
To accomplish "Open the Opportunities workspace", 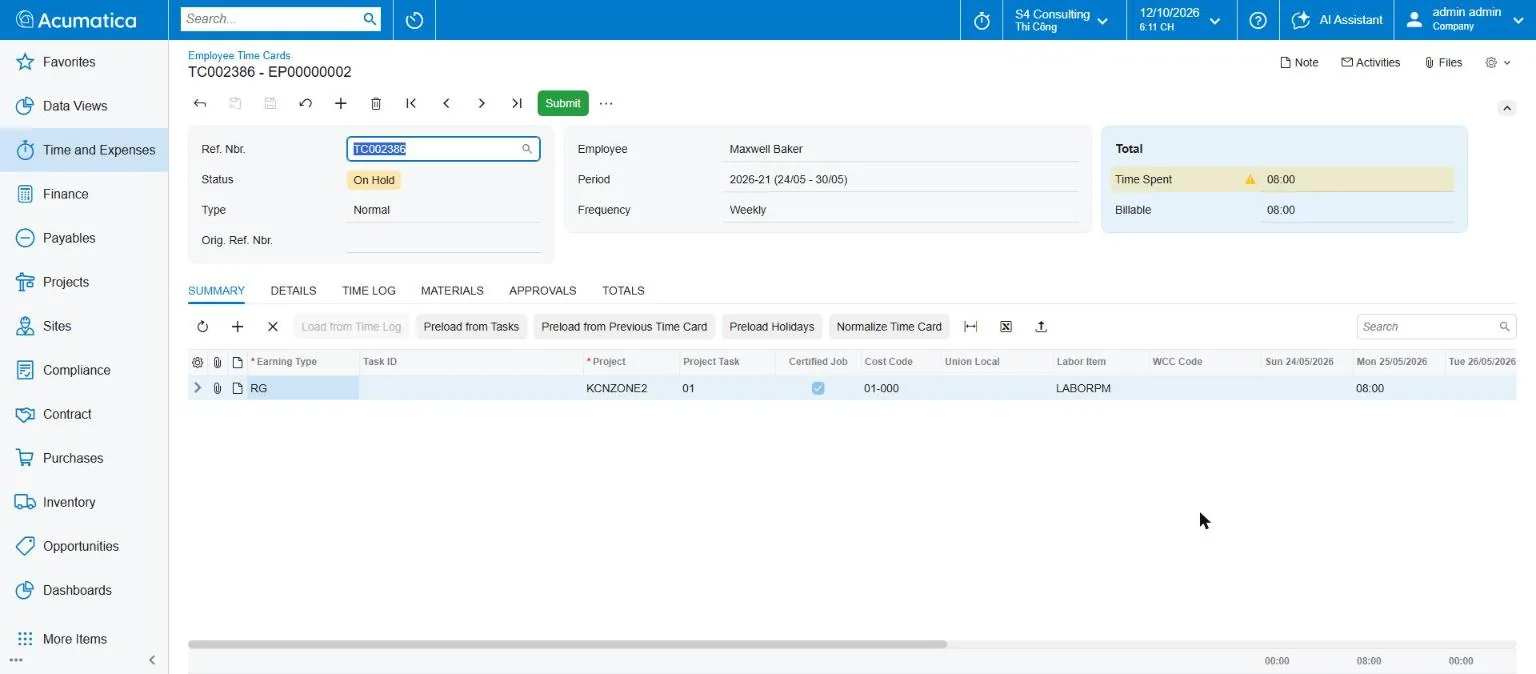I will coord(84,546).
